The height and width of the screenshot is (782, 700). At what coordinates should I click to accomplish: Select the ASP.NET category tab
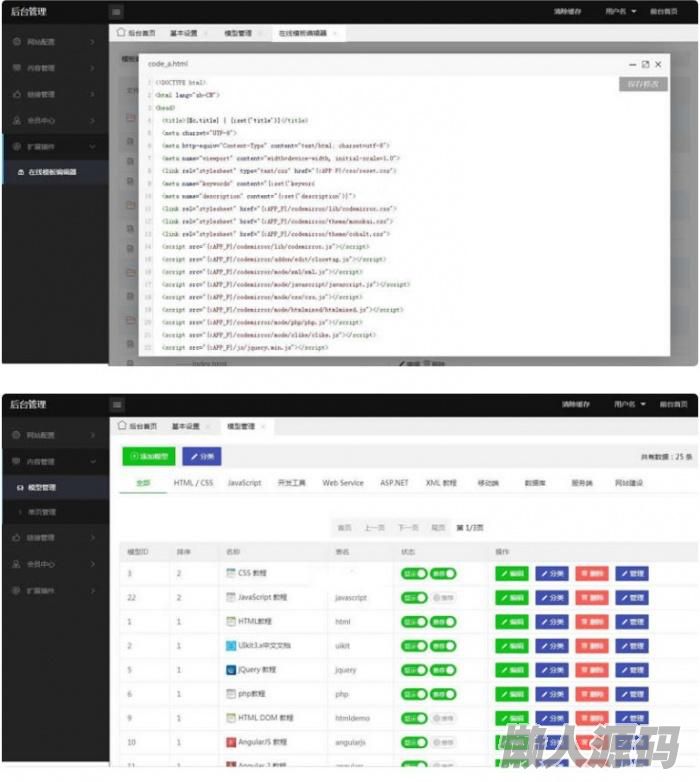[x=394, y=483]
